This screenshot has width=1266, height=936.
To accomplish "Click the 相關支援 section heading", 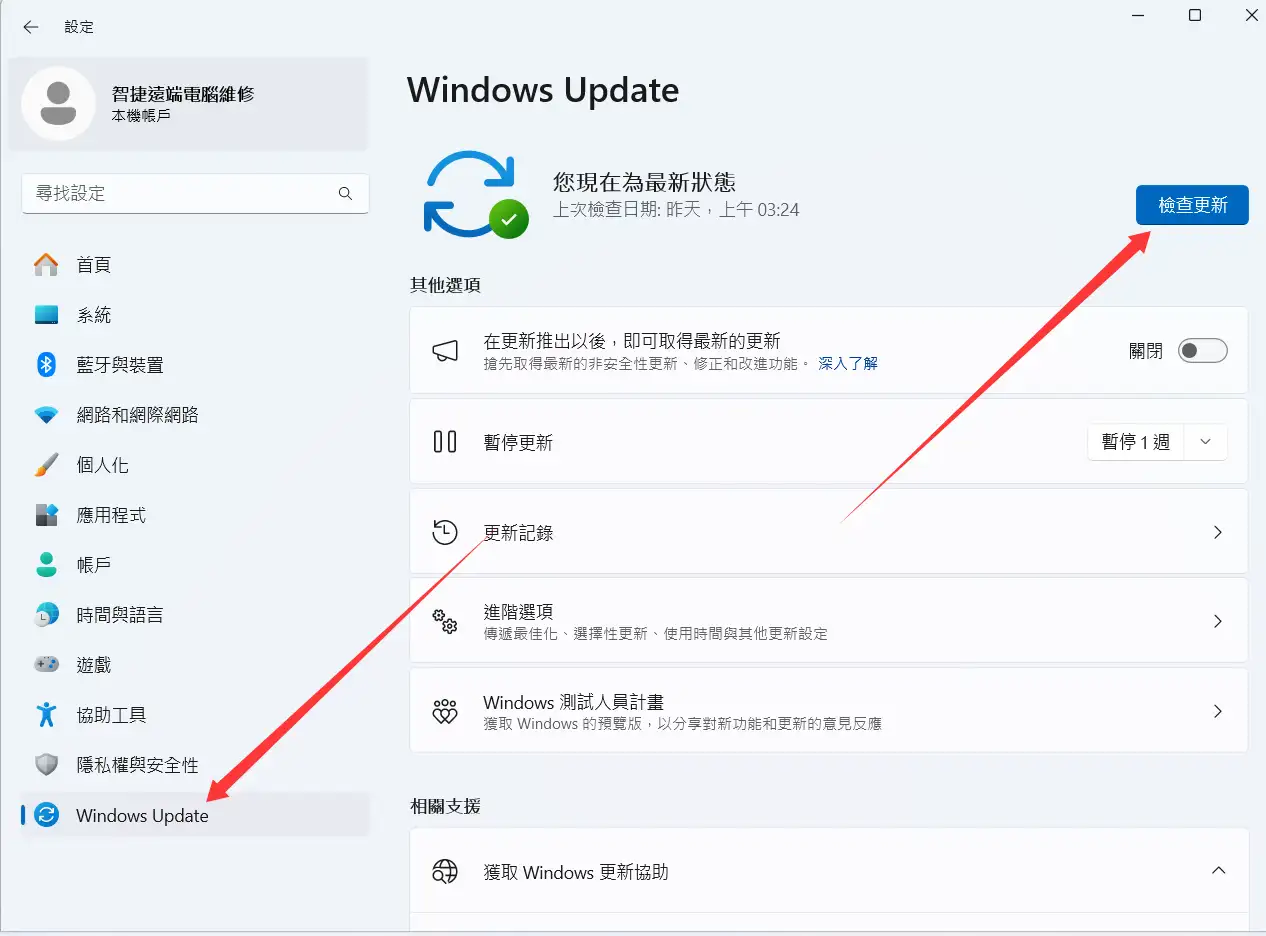I will [445, 805].
